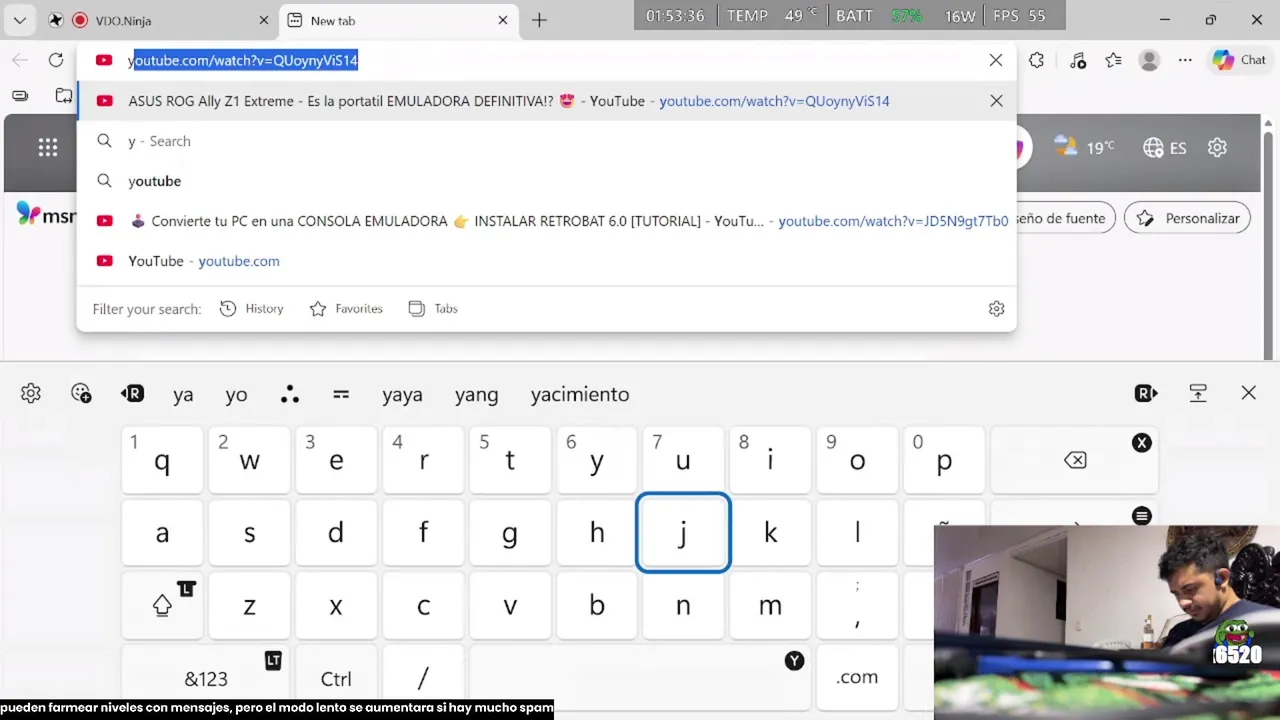Filter search by History
This screenshot has height=720, width=1280.
[x=252, y=309]
